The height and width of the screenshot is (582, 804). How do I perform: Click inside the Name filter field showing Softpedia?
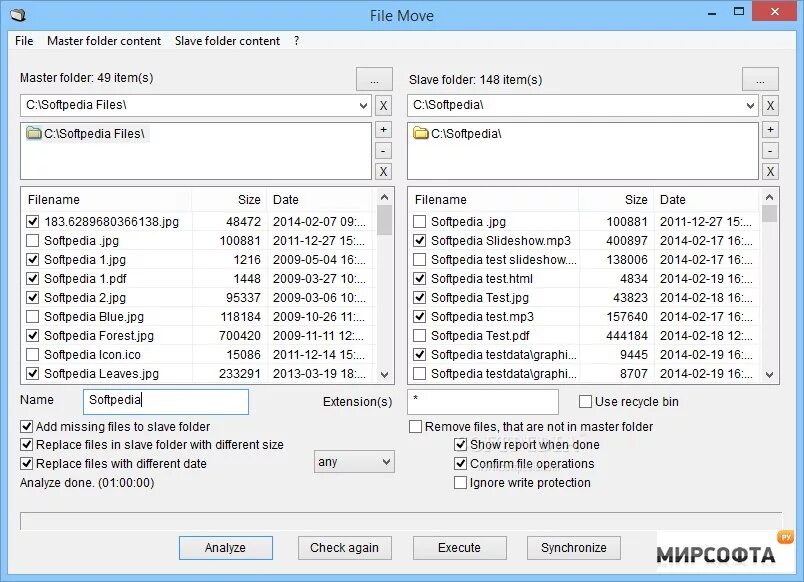pyautogui.click(x=165, y=400)
